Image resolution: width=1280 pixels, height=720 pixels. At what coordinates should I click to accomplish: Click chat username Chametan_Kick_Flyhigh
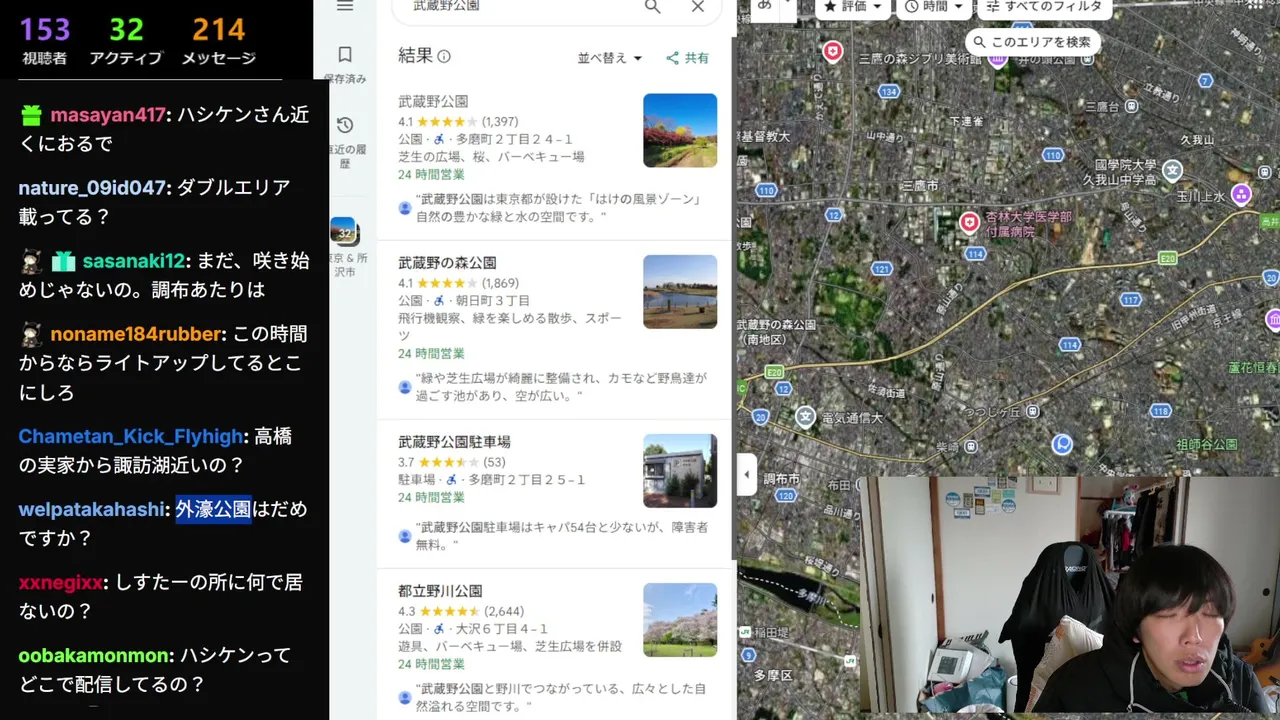tap(130, 437)
